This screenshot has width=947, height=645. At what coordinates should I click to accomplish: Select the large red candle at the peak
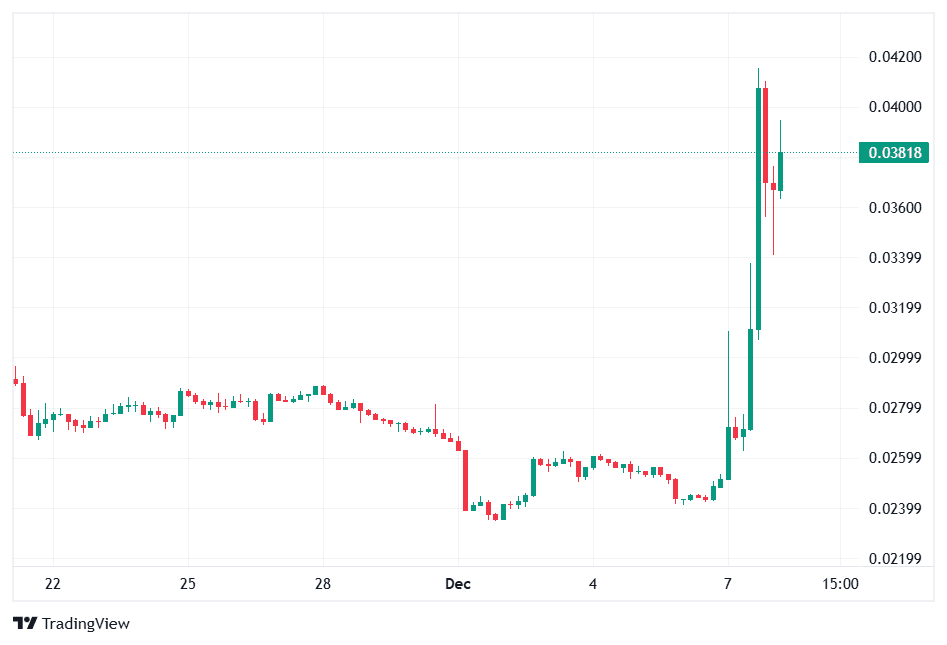pyautogui.click(x=766, y=135)
